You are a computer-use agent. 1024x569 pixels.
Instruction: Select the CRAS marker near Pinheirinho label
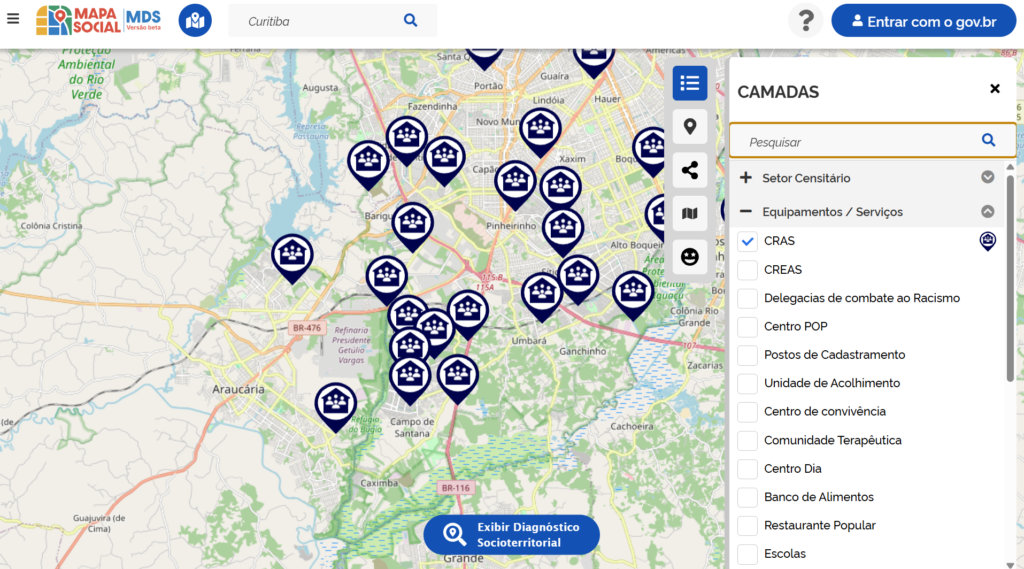pos(562,232)
